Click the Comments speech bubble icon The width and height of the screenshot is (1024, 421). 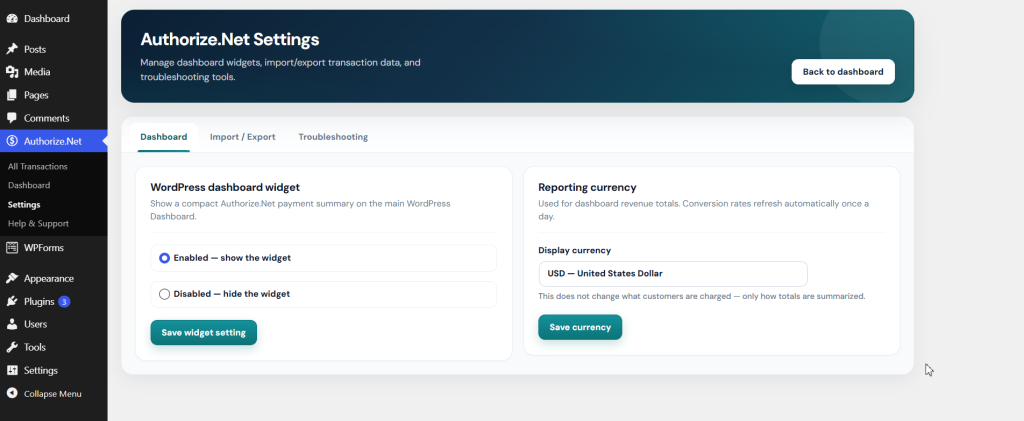[x=12, y=118]
